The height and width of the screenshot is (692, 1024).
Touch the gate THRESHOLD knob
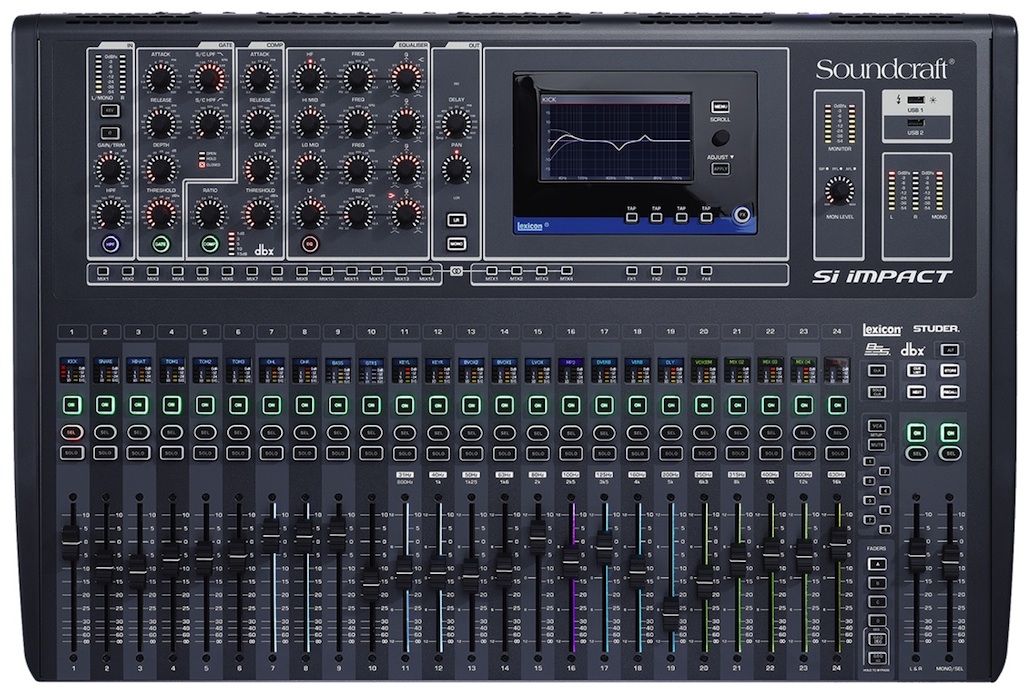tap(161, 213)
